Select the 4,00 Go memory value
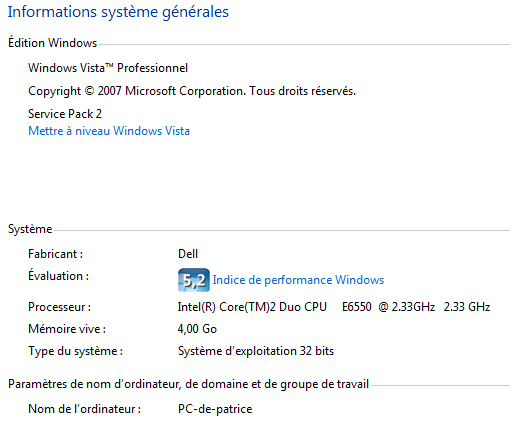510x425 pixels. click(197, 329)
